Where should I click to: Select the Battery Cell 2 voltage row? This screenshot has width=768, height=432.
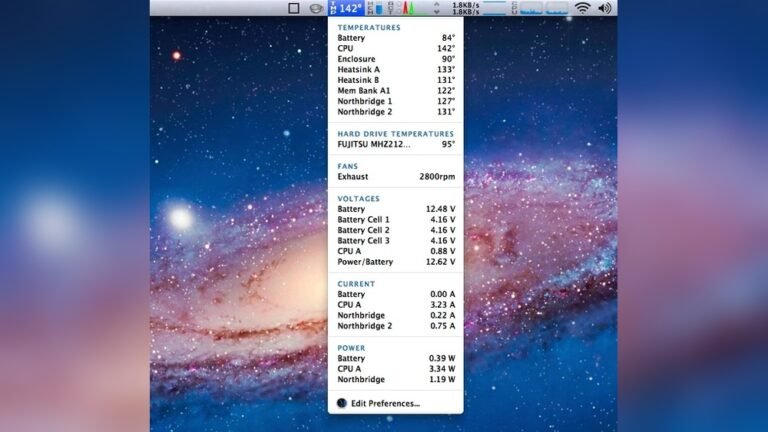click(x=396, y=230)
